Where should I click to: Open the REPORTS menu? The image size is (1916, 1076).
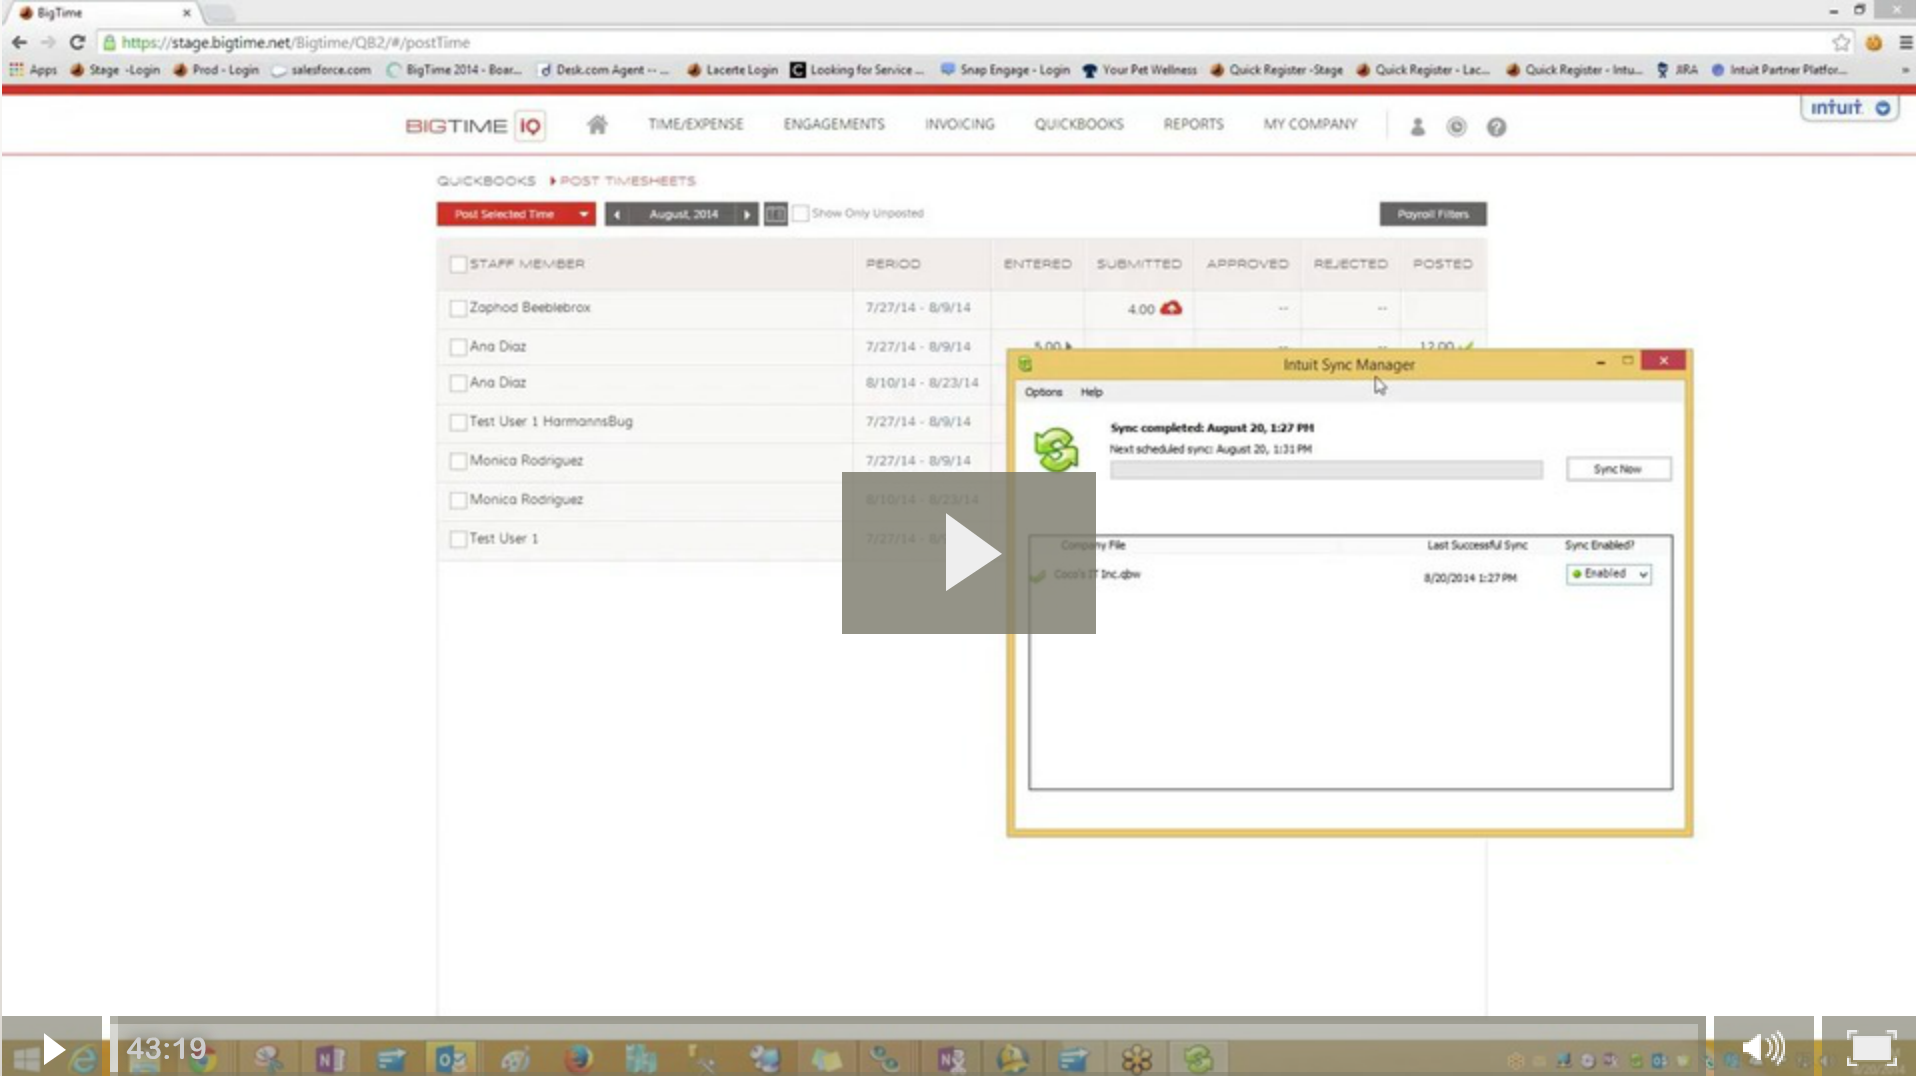pos(1193,124)
